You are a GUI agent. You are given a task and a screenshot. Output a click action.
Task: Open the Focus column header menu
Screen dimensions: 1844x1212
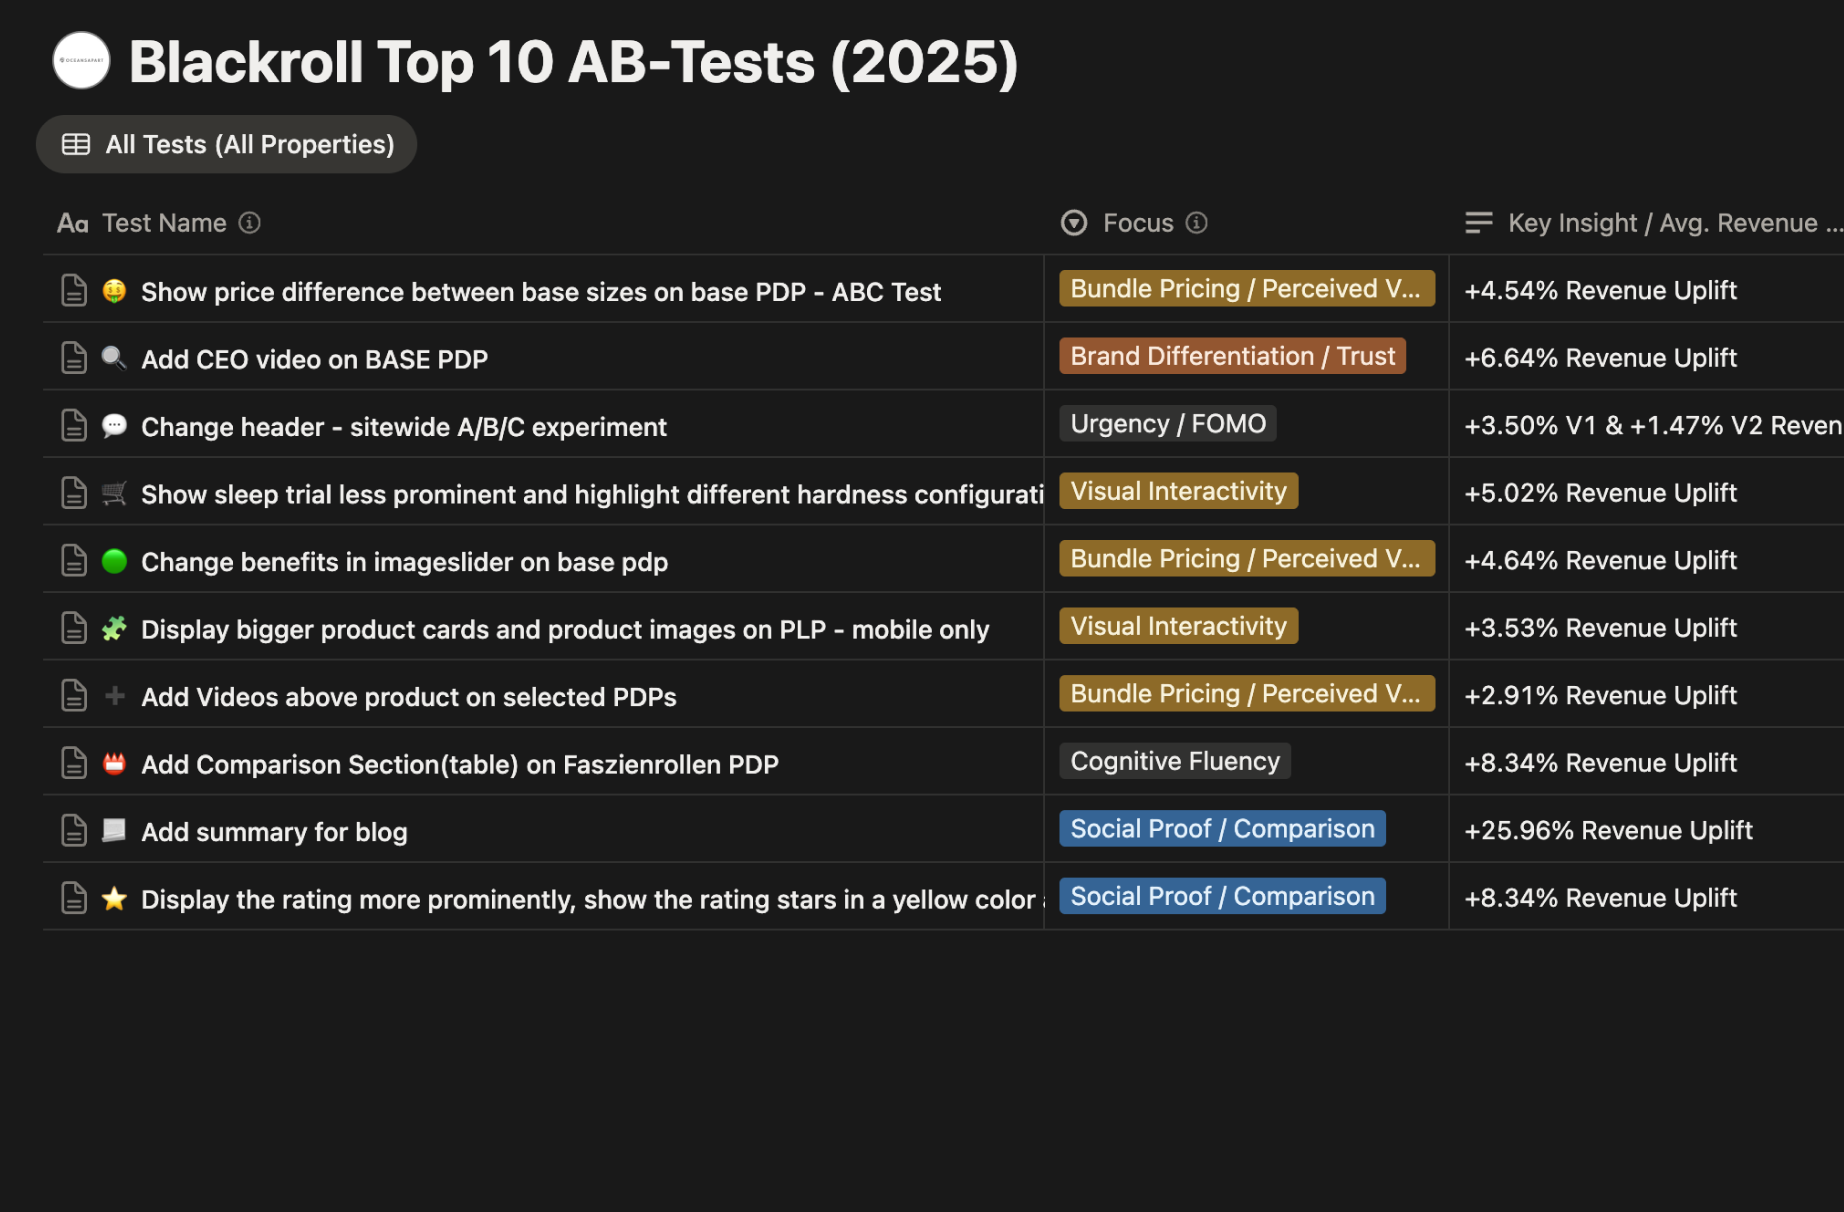point(1138,223)
